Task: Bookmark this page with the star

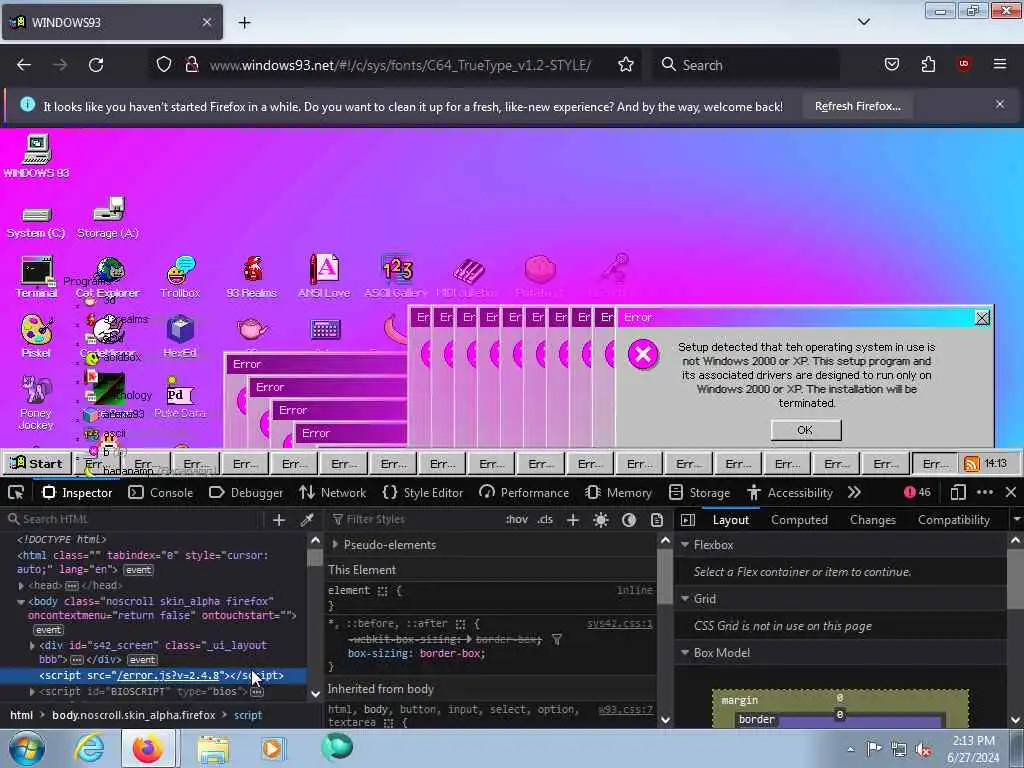Action: pos(626,65)
